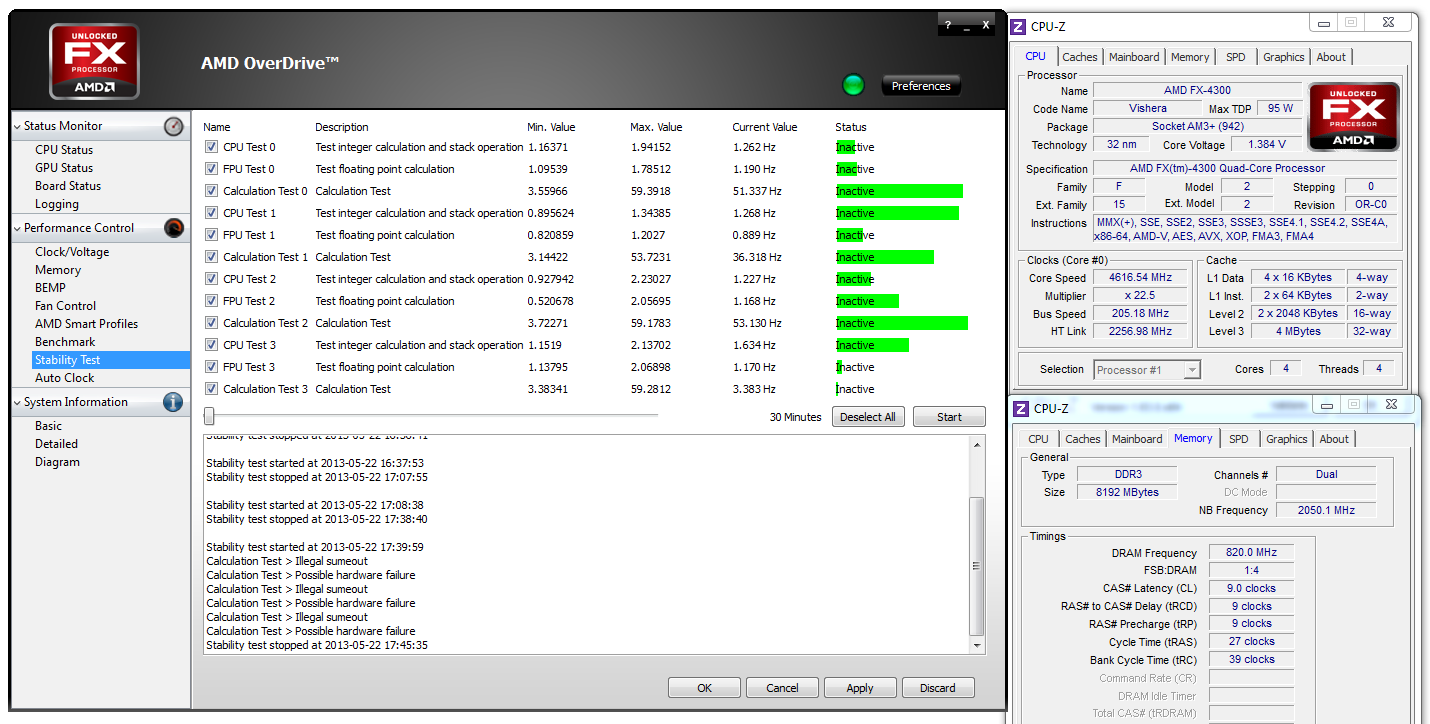Open About tab in upper CPU-Z

tap(1331, 57)
